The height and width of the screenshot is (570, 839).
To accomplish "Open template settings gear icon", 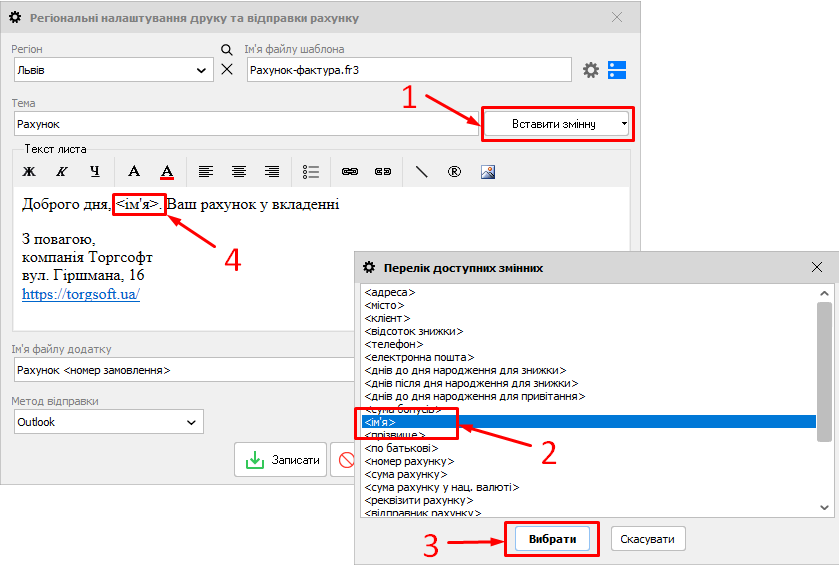I will [591, 70].
